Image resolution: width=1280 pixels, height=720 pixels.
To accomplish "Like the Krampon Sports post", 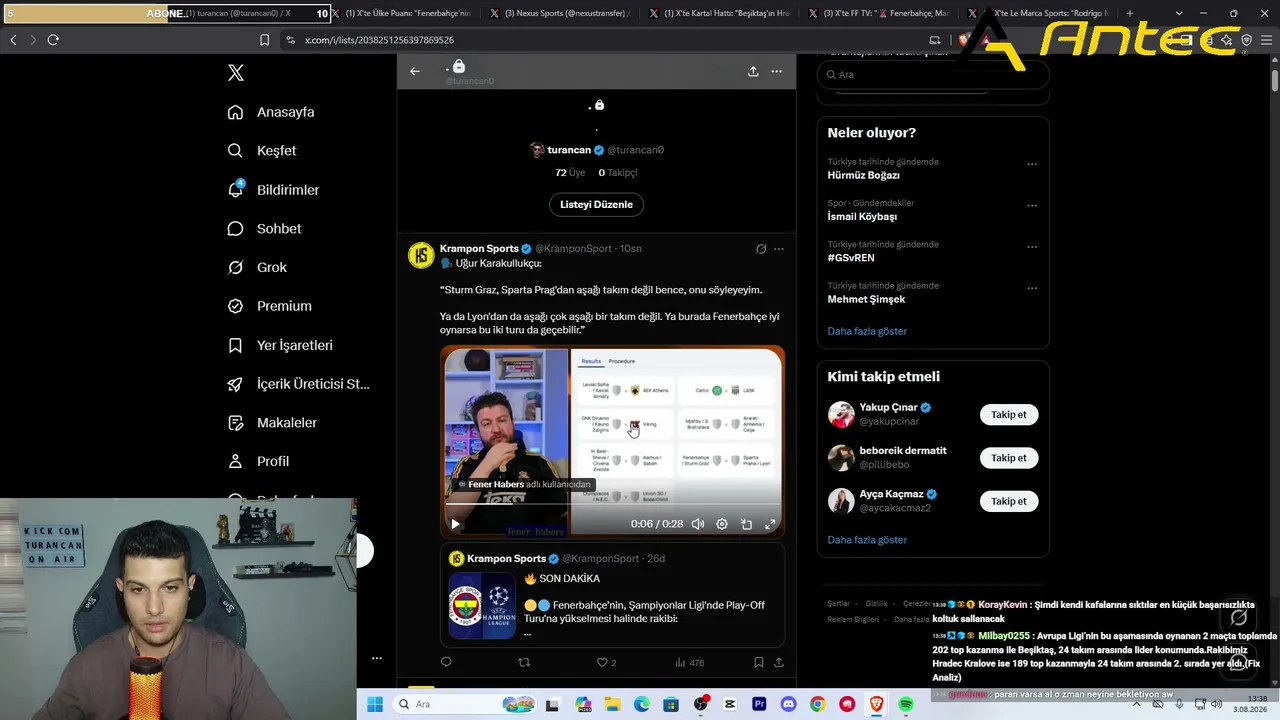I will pos(606,662).
